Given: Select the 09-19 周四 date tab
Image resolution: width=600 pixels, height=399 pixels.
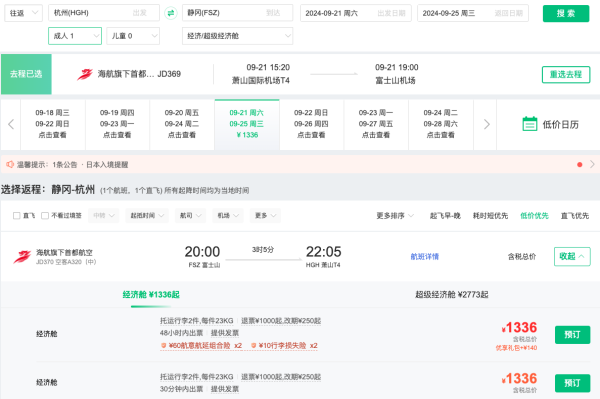Looking at the screenshot, I should (x=117, y=124).
